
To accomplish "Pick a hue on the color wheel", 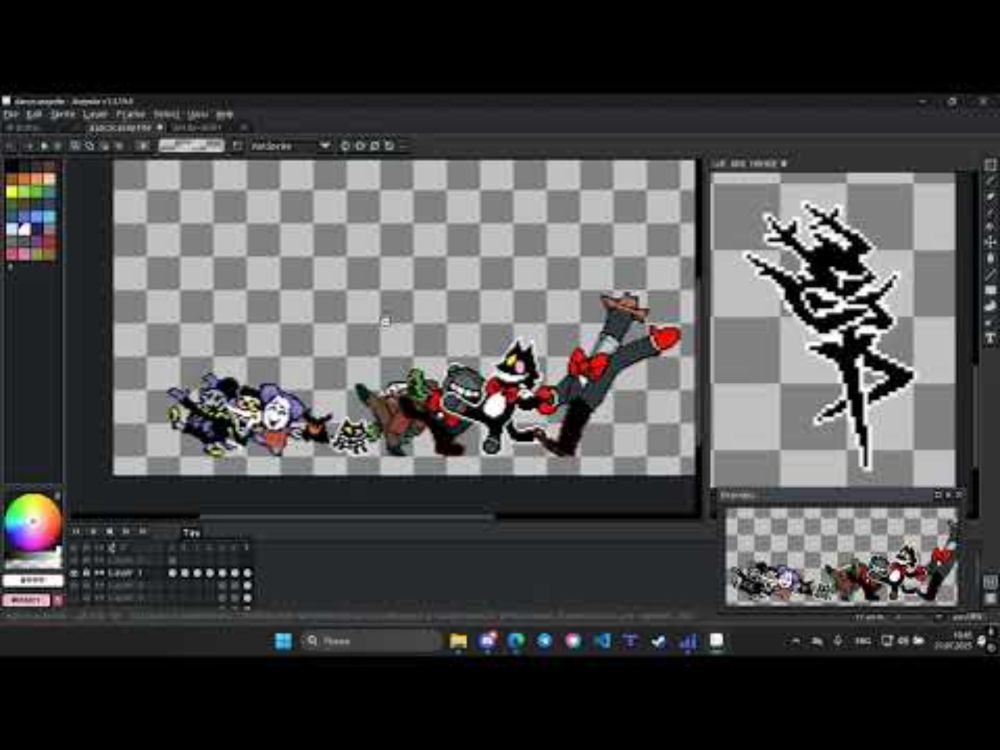I will (32, 522).
